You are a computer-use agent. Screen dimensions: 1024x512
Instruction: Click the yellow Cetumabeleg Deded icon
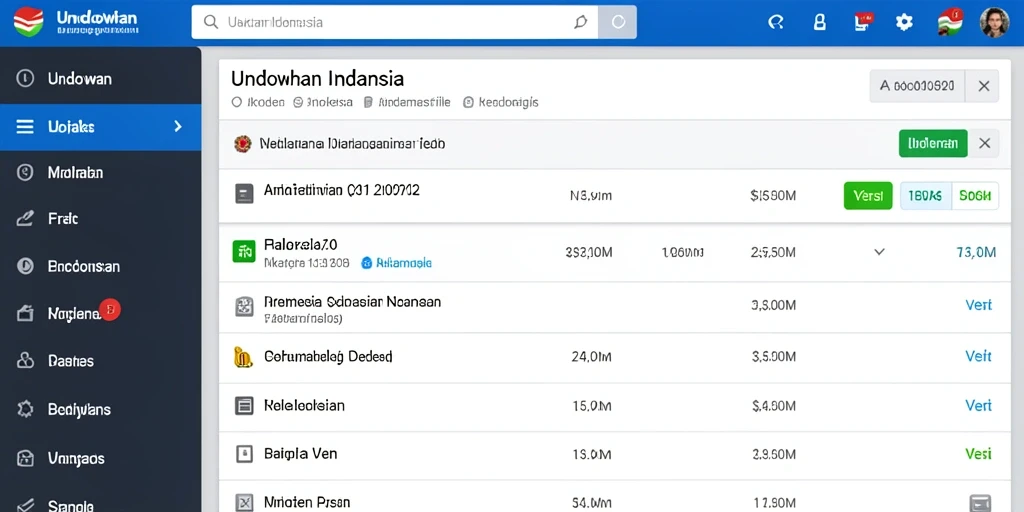coord(242,357)
